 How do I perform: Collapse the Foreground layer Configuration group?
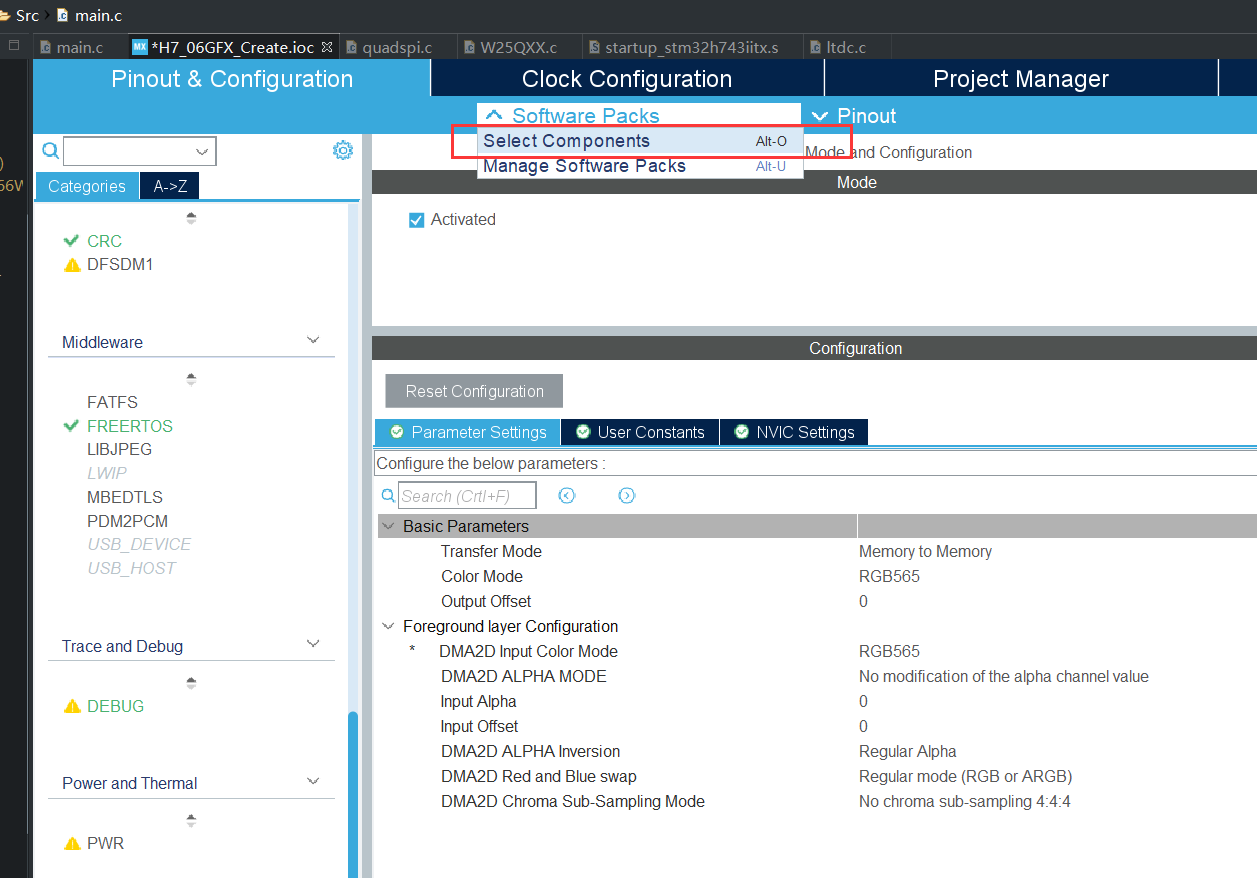pos(388,626)
